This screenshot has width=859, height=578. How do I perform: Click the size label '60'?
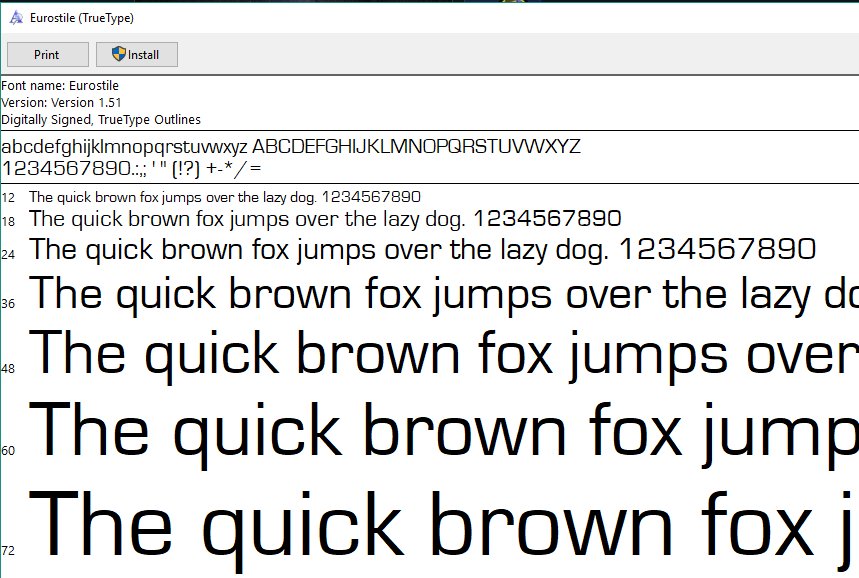[x=8, y=451]
